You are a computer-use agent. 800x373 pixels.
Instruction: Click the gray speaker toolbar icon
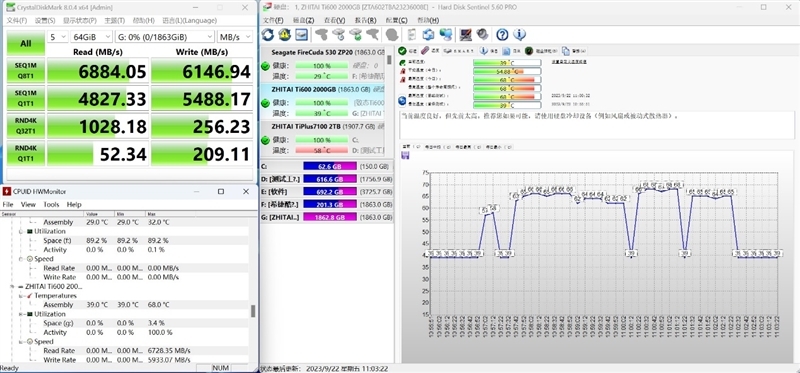coord(482,35)
